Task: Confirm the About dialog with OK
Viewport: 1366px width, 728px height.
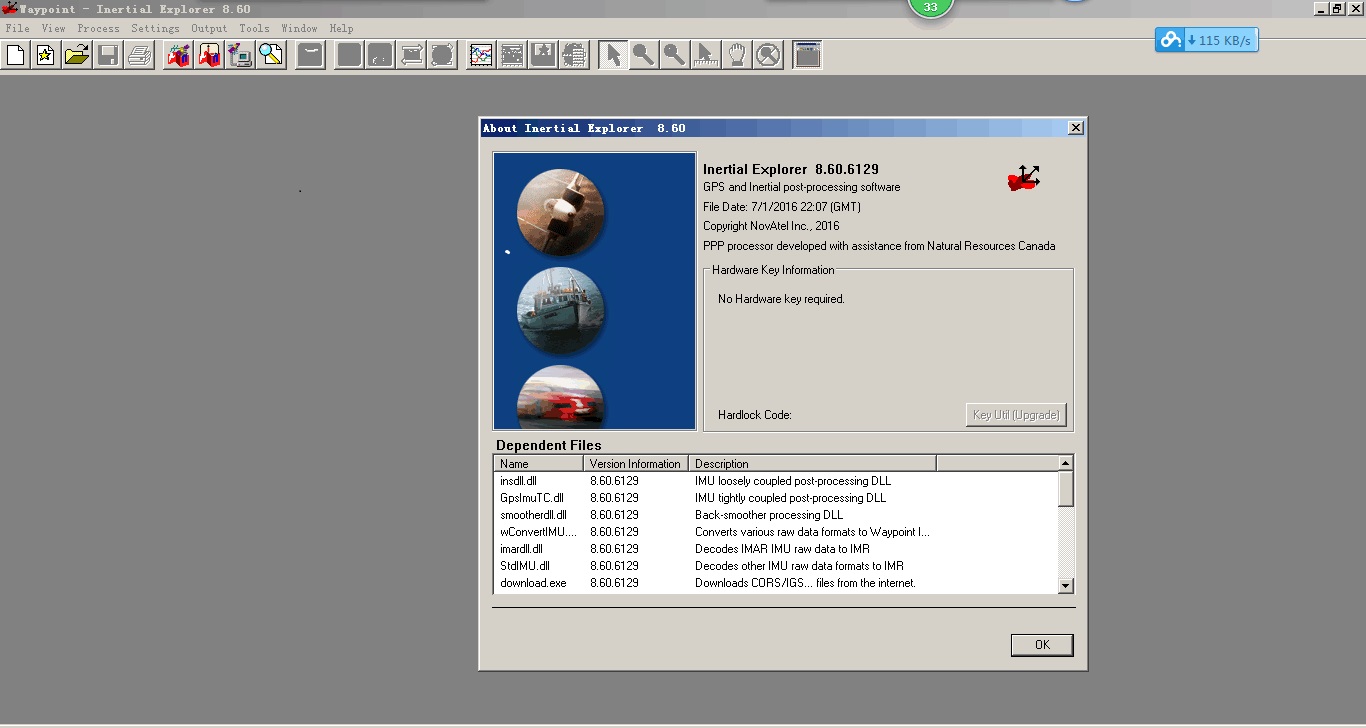Action: [1042, 645]
